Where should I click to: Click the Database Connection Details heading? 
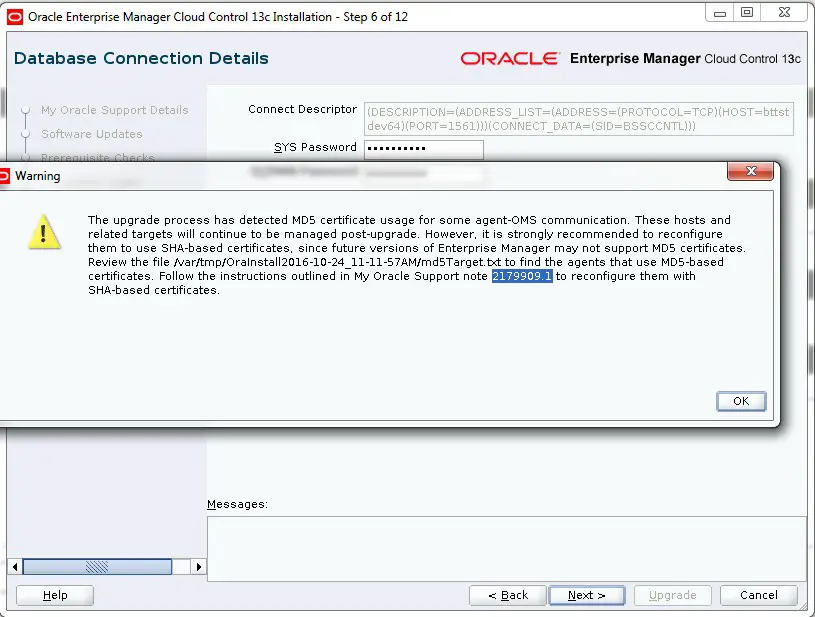[x=141, y=58]
